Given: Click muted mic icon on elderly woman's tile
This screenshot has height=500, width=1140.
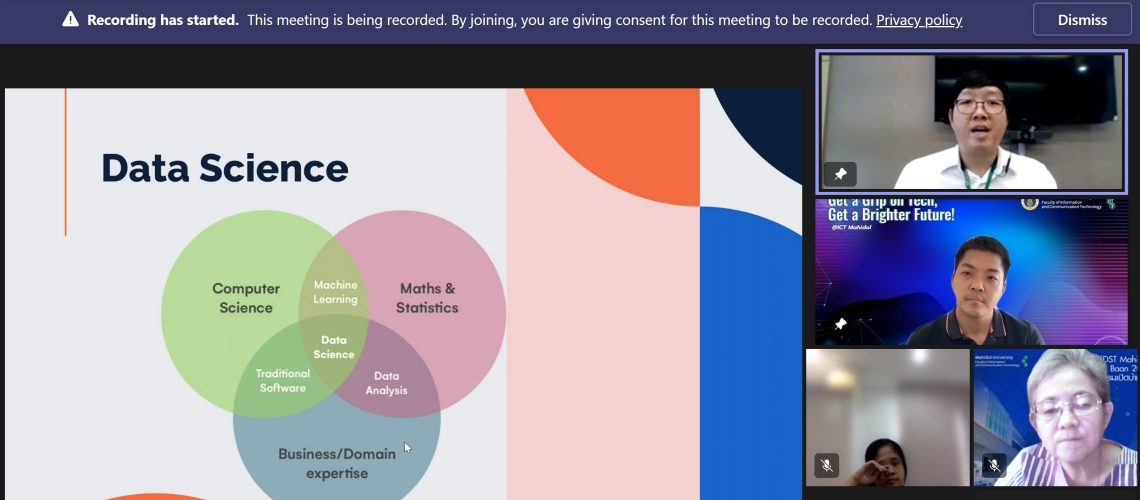Looking at the screenshot, I should (x=994, y=465).
